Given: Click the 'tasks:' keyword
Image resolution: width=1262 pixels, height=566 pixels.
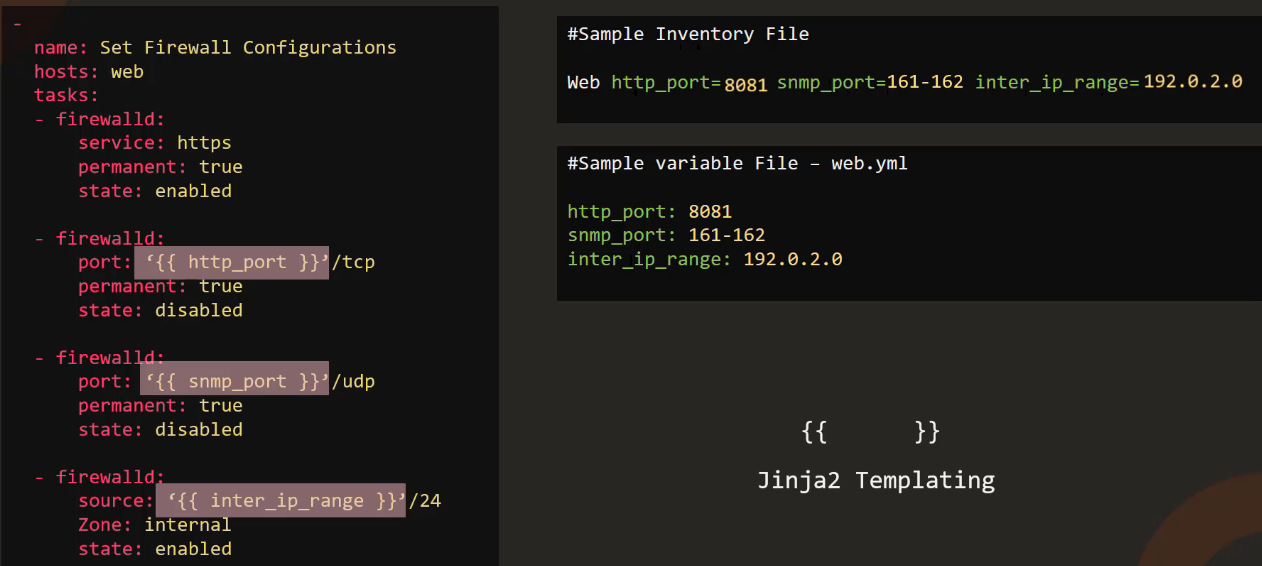Looking at the screenshot, I should pyautogui.click(x=67, y=95).
